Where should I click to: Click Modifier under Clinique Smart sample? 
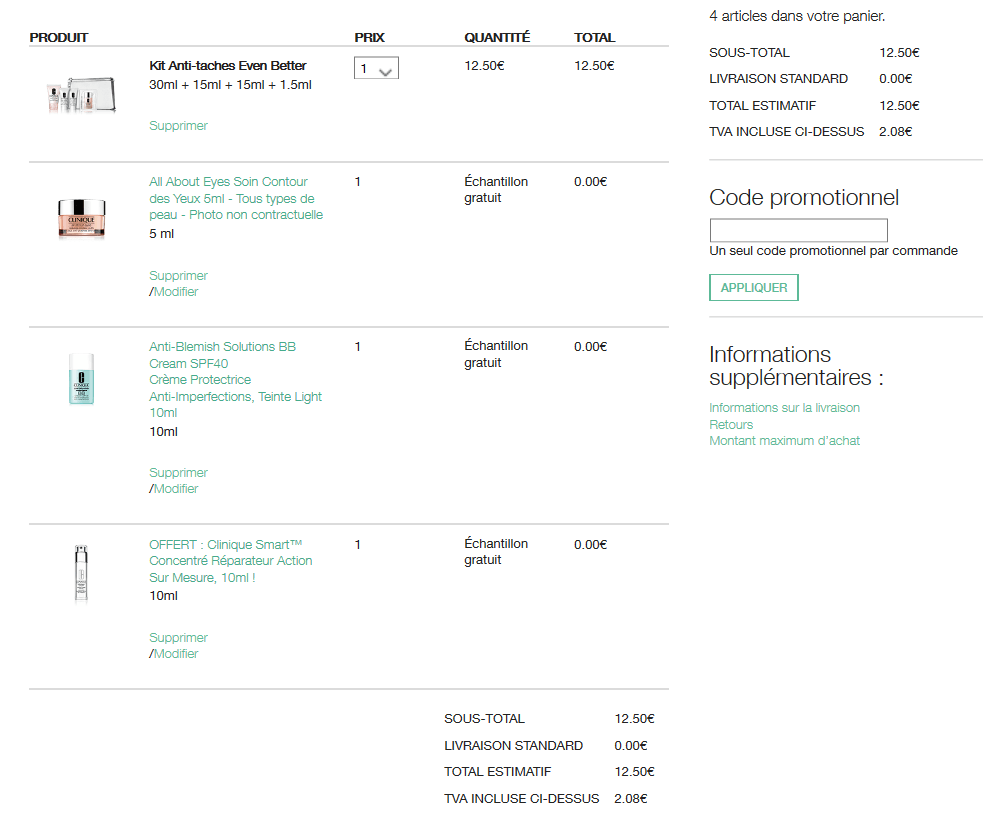(x=176, y=654)
